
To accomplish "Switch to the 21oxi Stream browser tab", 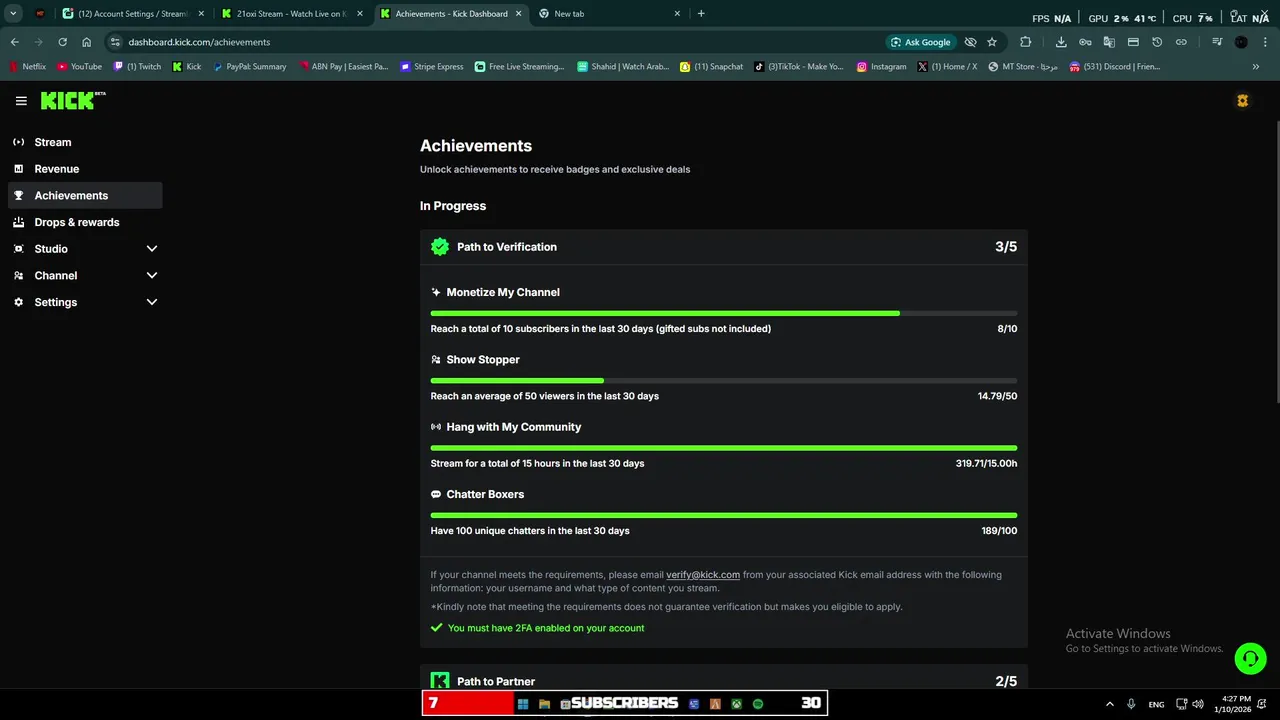I will (292, 14).
